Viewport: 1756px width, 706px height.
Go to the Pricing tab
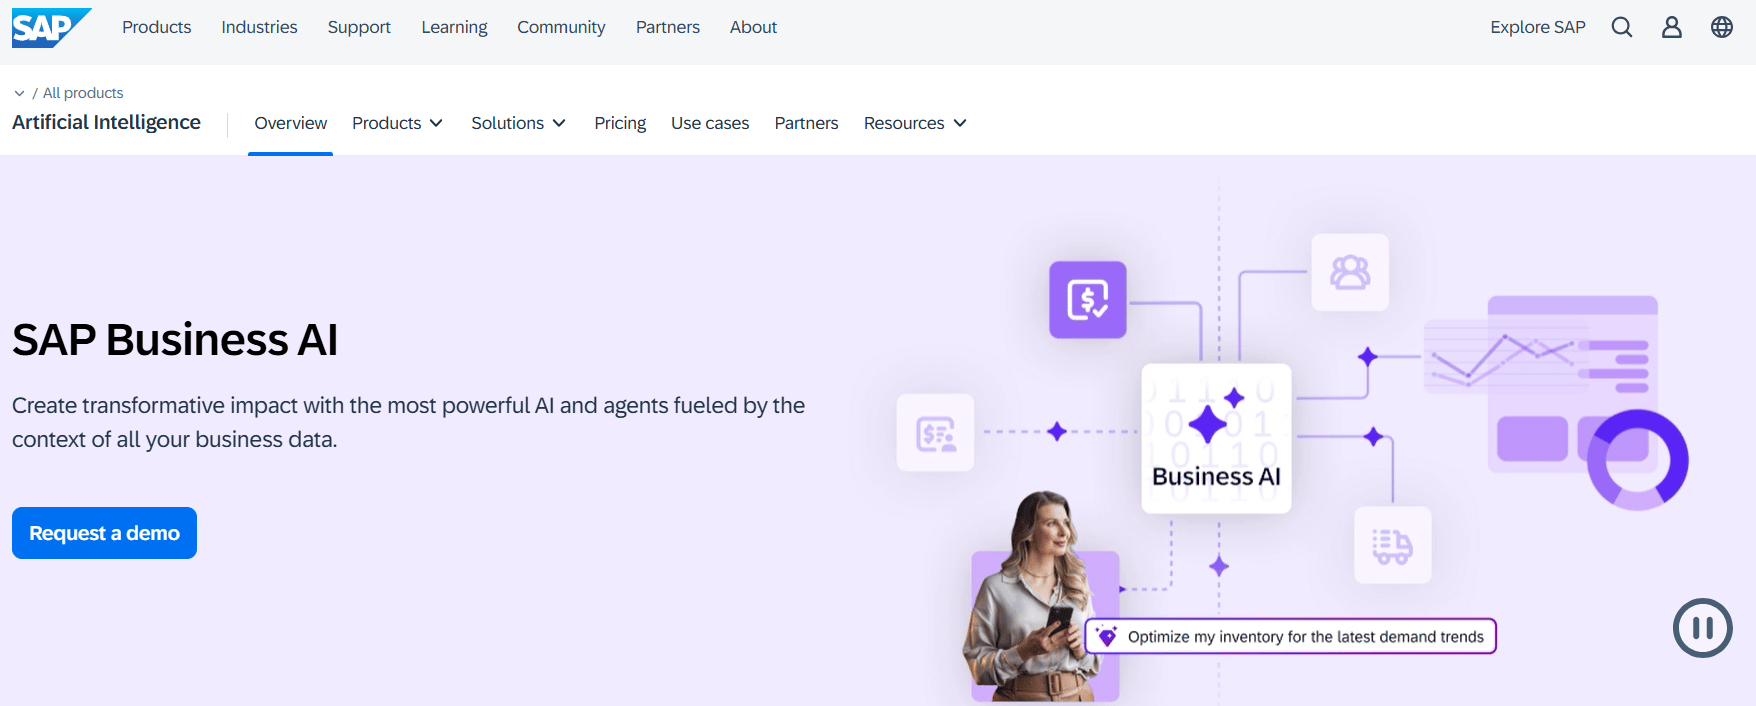pos(620,123)
